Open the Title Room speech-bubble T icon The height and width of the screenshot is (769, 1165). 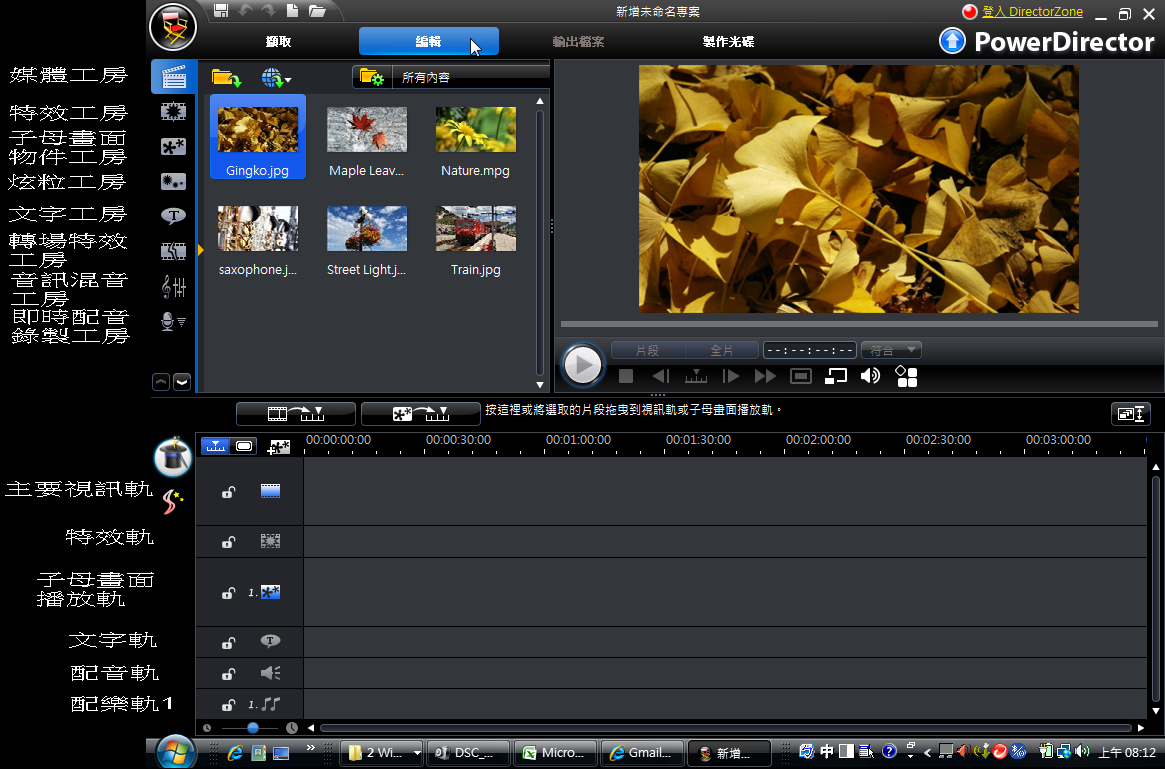point(174,216)
